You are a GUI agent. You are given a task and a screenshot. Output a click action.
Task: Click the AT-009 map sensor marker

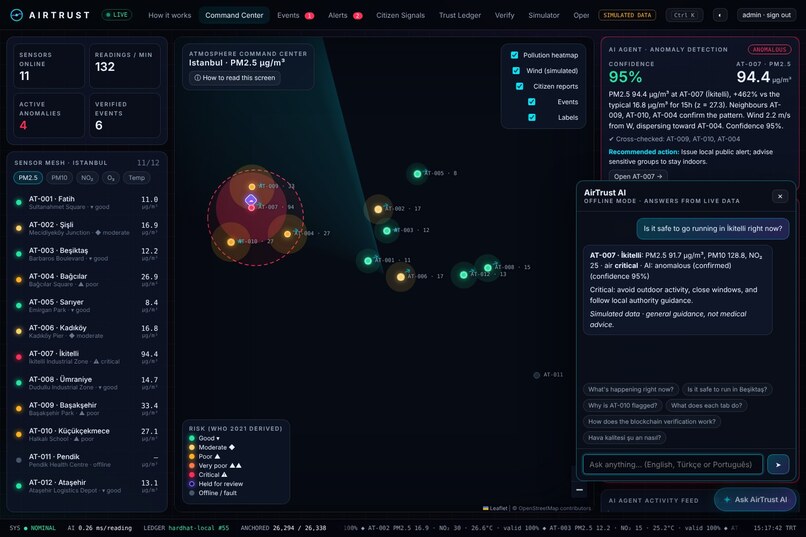tap(252, 187)
